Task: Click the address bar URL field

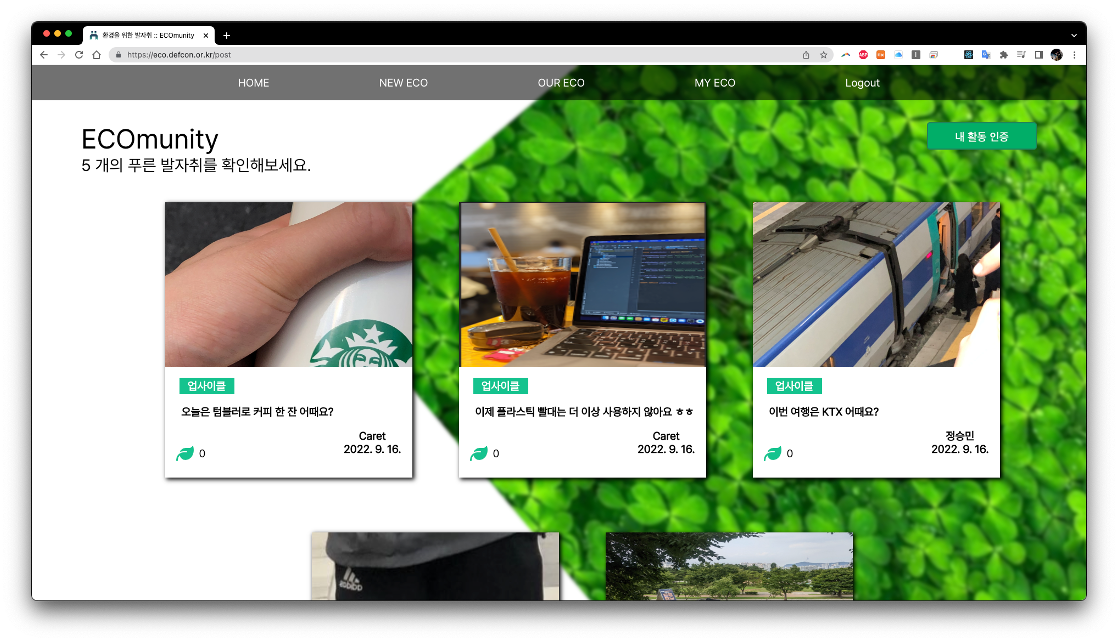Action: 456,55
